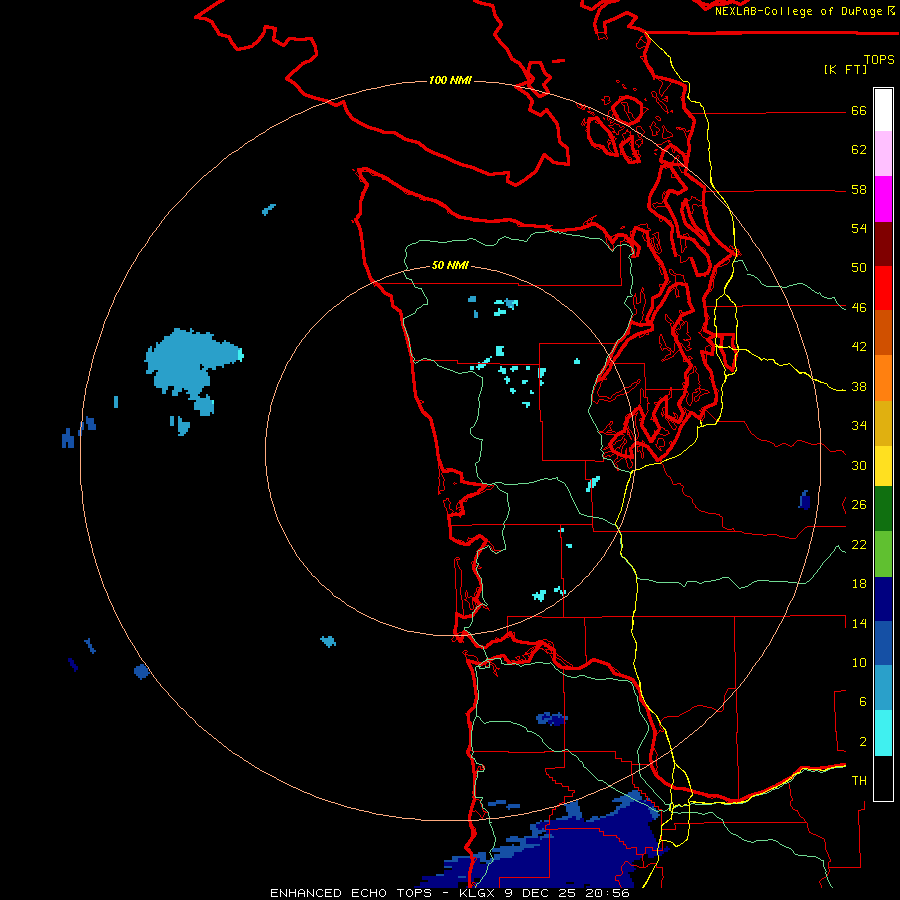The height and width of the screenshot is (900, 900).
Task: Click the 22 legend value
Action: (859, 545)
